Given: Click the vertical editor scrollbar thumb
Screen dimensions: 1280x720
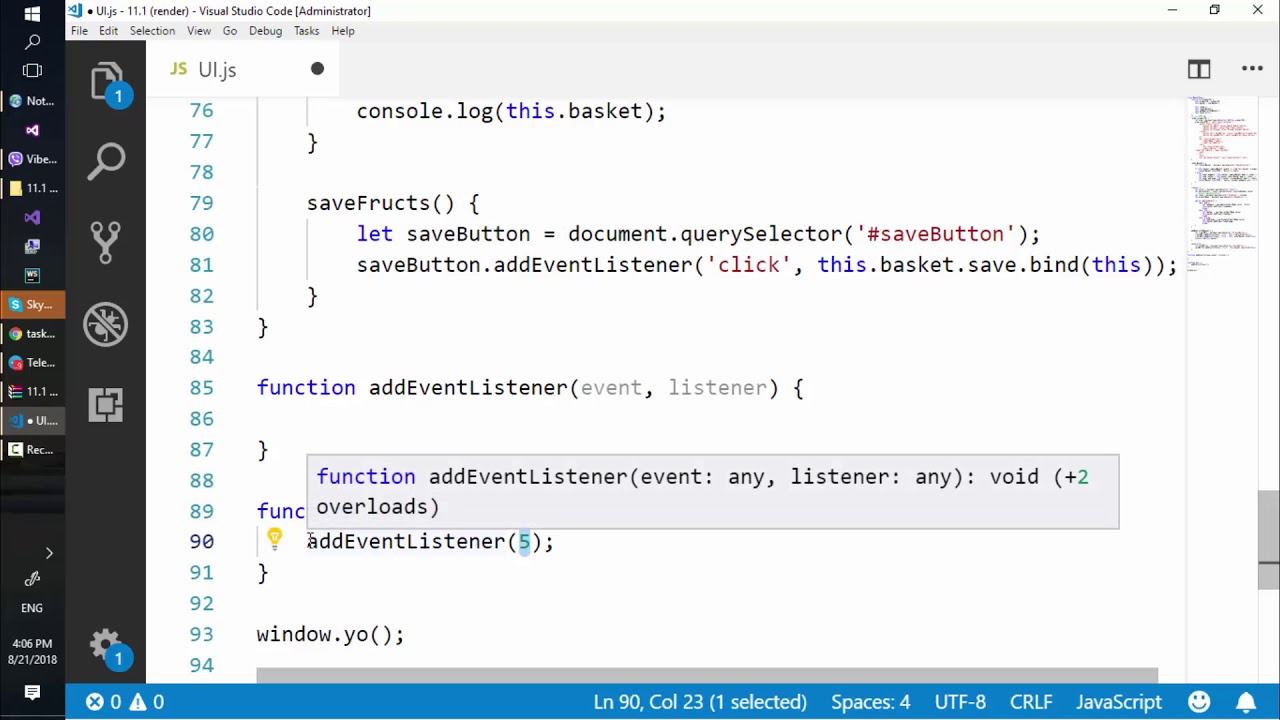Looking at the screenshot, I should pyautogui.click(x=1268, y=540).
